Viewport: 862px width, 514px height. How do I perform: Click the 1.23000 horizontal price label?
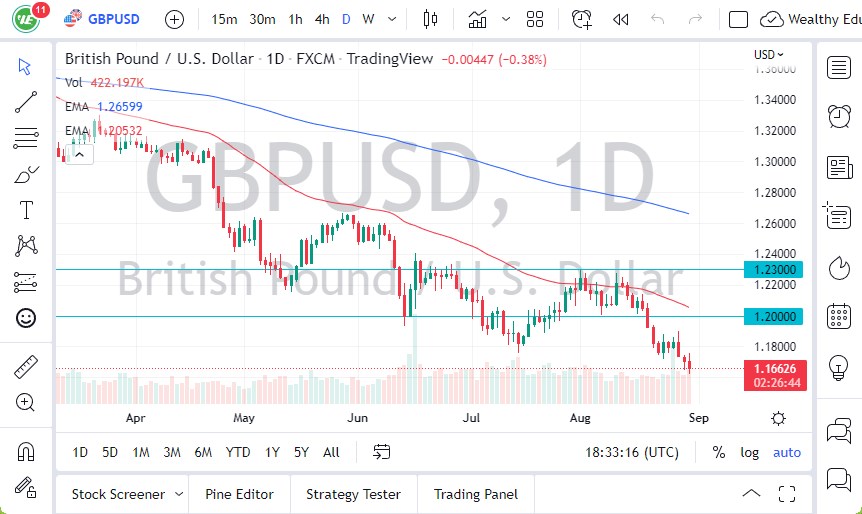[x=777, y=269]
